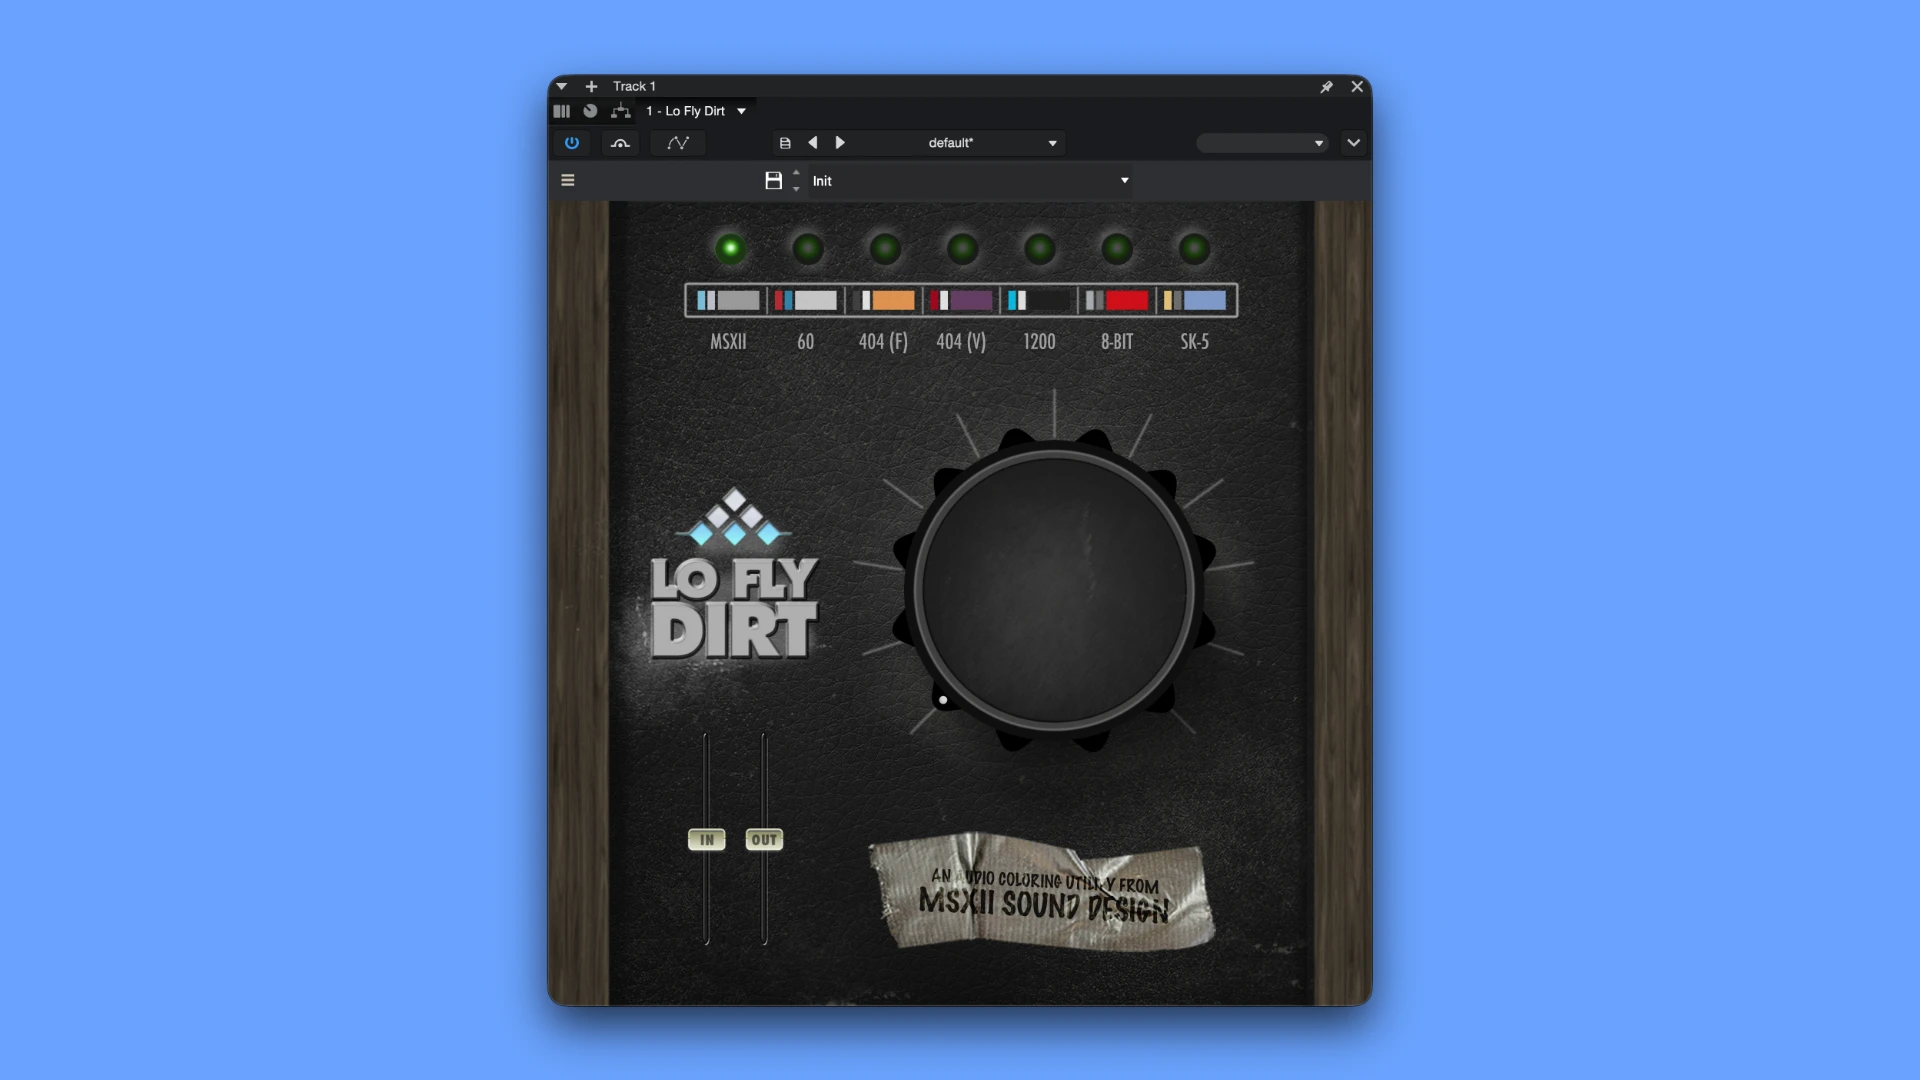Click the OUT level slider handle

click(764, 840)
